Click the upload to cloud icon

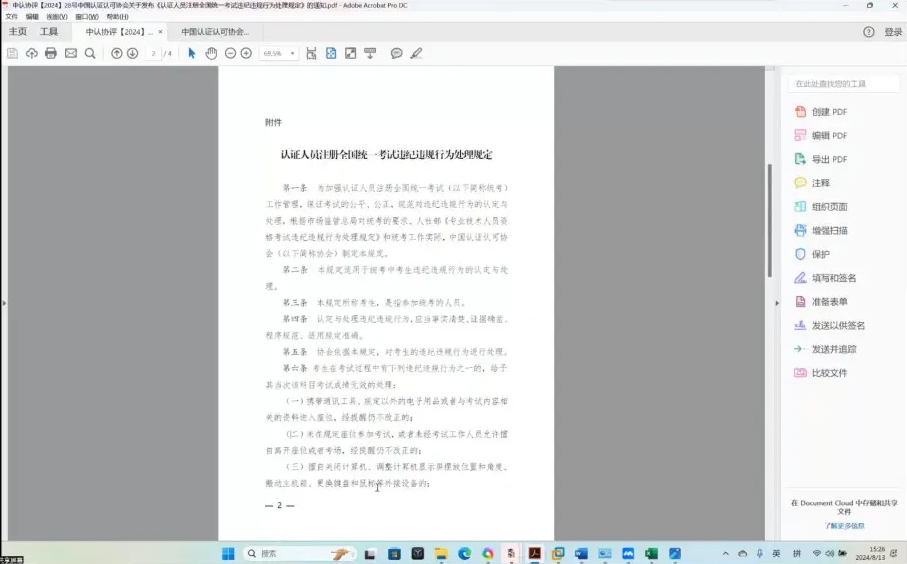click(x=32, y=53)
